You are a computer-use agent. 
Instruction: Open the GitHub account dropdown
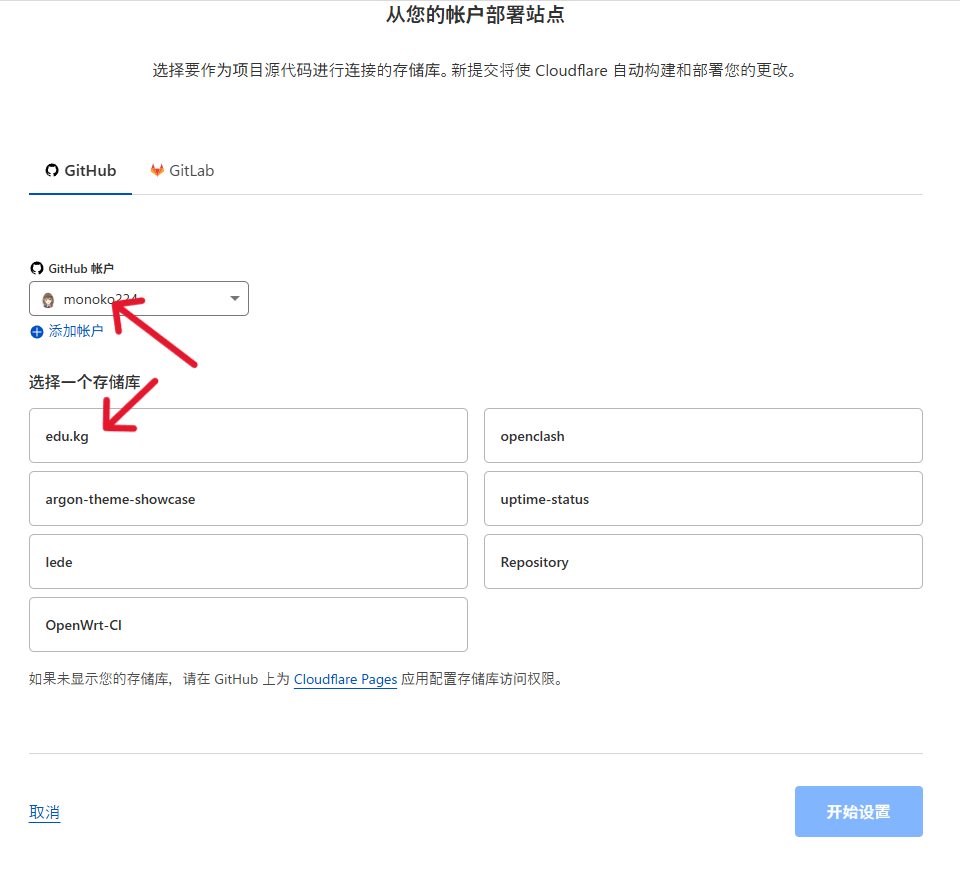[x=139, y=299]
